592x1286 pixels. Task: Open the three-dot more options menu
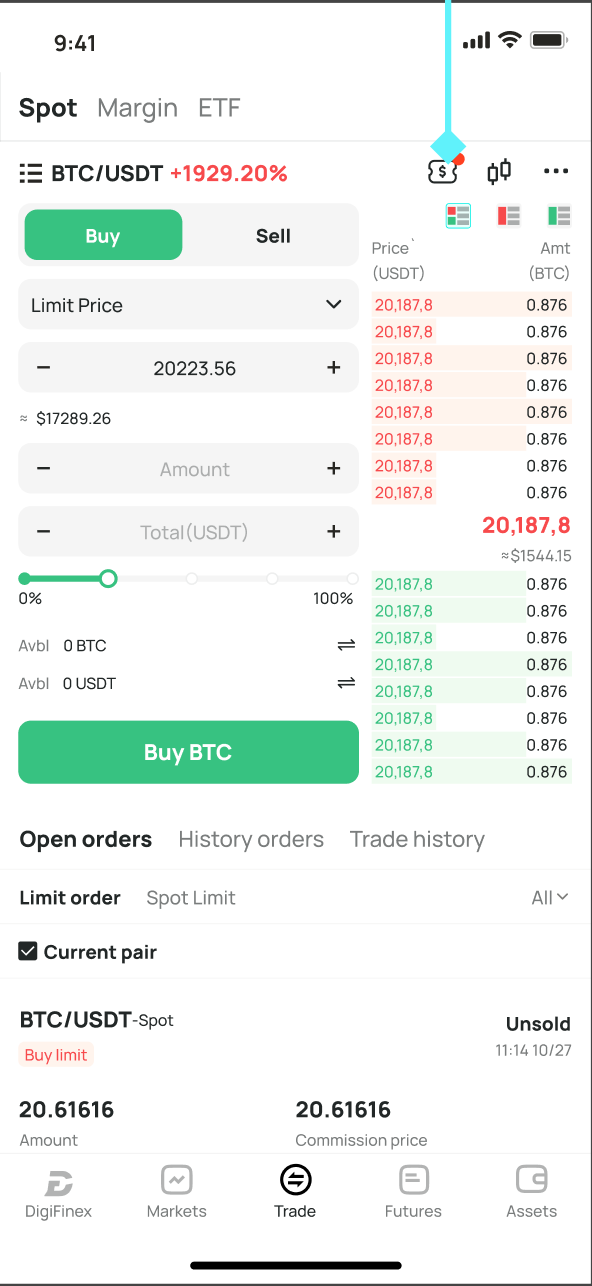click(x=556, y=172)
